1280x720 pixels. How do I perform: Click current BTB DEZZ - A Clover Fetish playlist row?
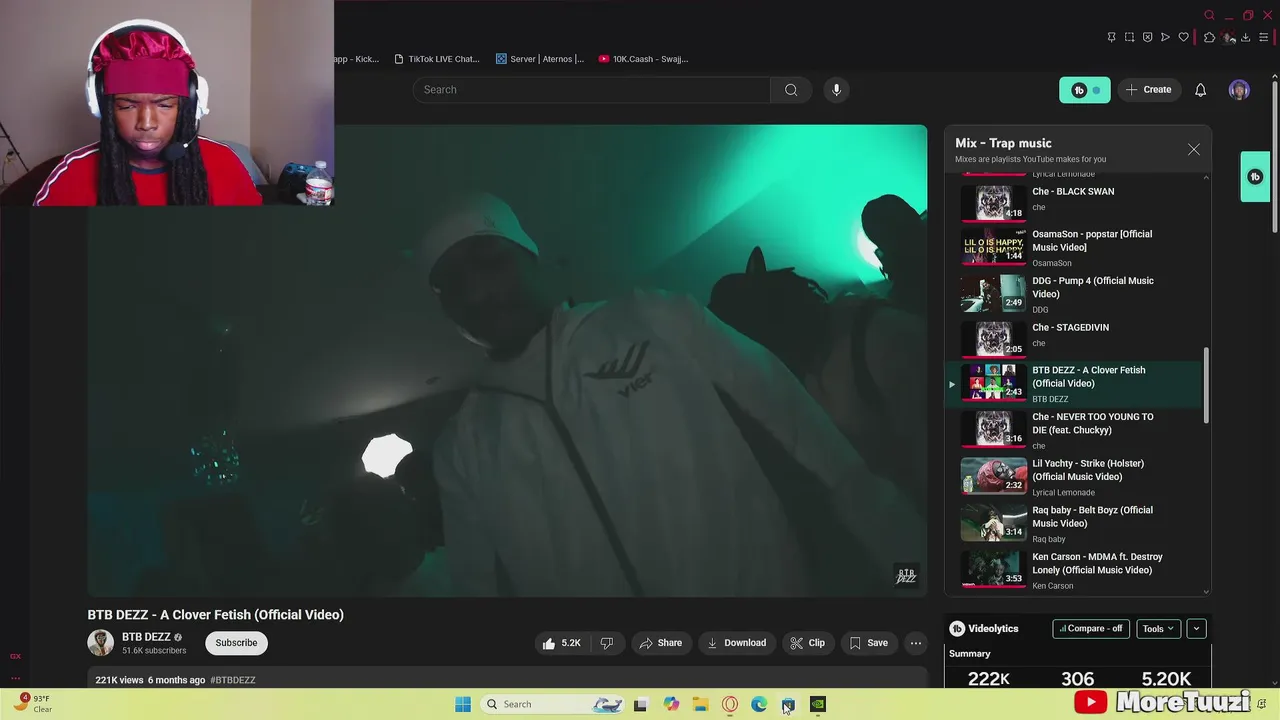[x=1075, y=384]
